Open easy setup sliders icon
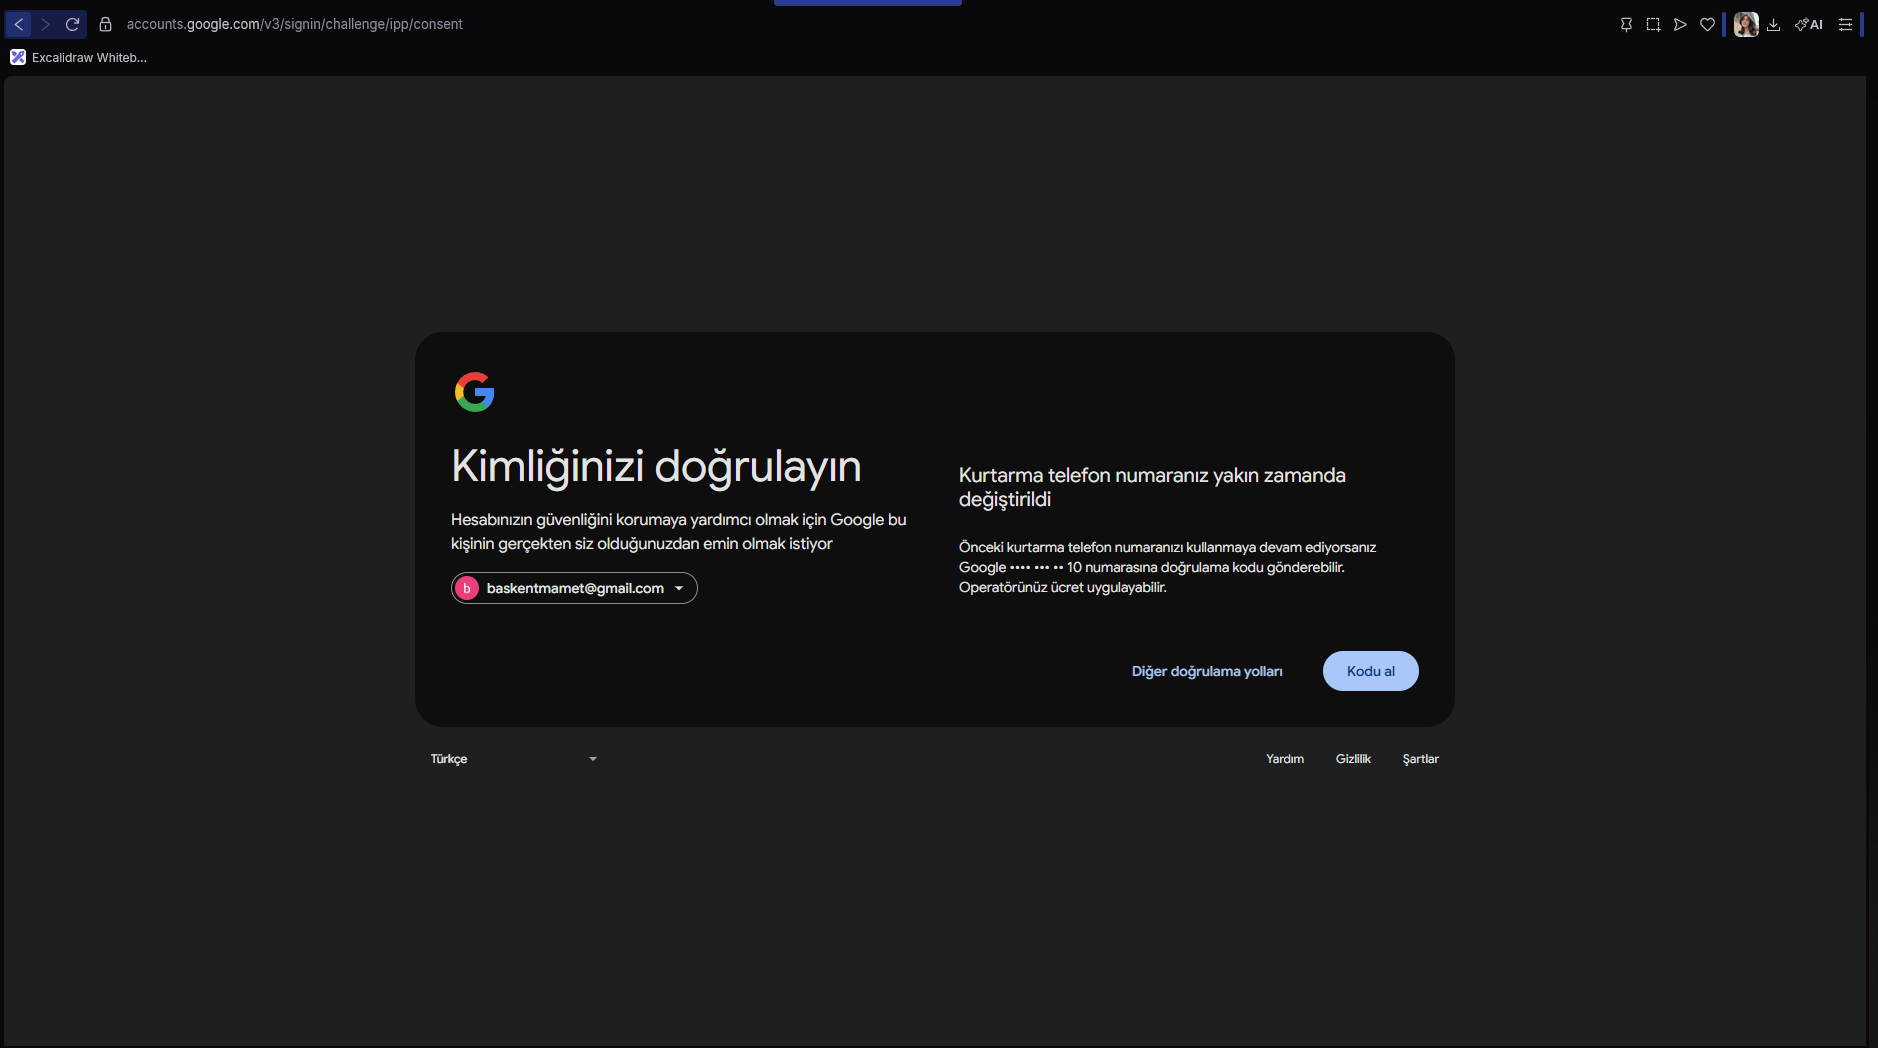 tap(1845, 25)
